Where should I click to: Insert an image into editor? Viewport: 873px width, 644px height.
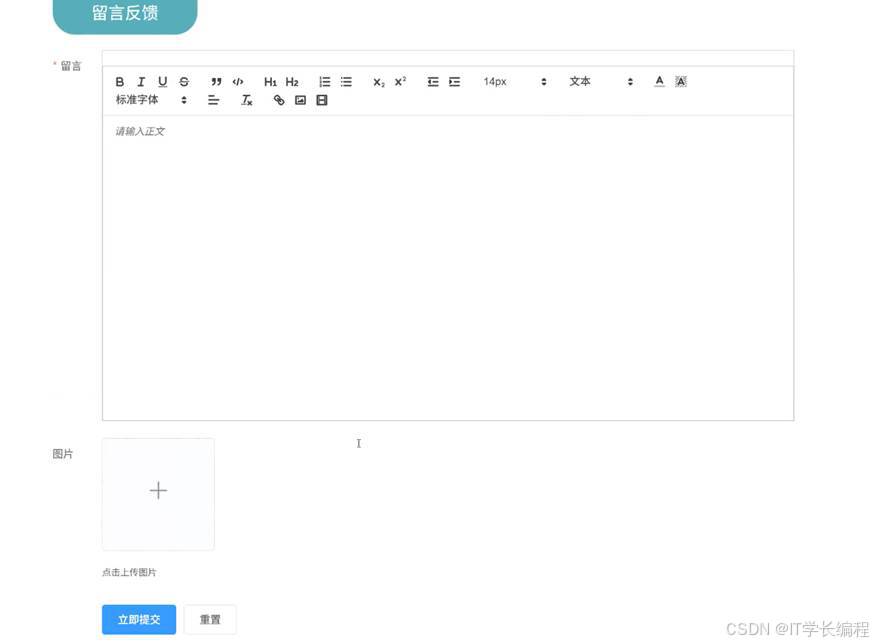point(301,100)
